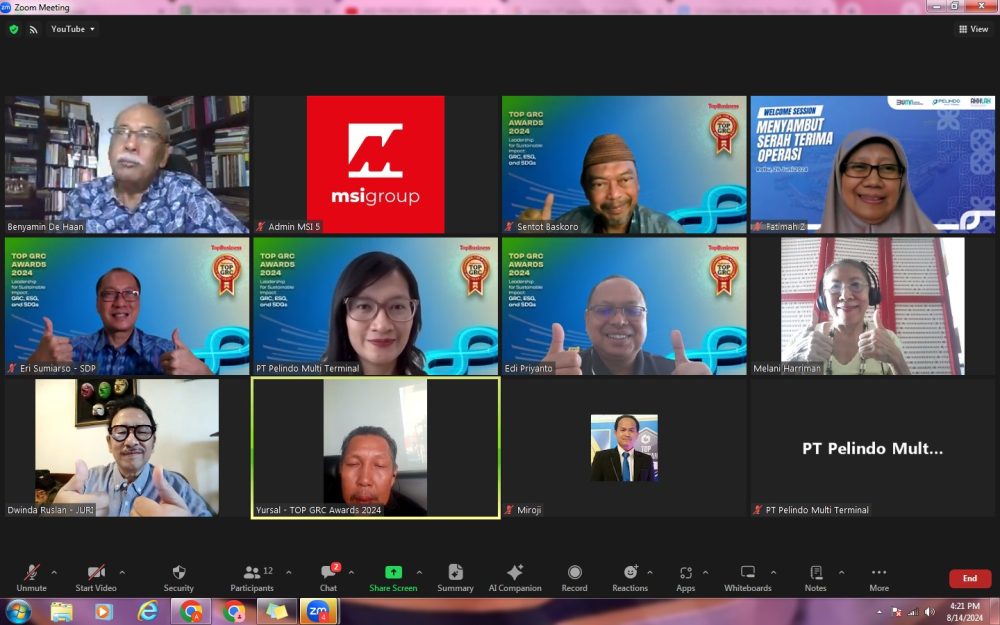Screen dimensions: 1000x625
Task: Expand Notes options arrow
Action: [x=842, y=573]
